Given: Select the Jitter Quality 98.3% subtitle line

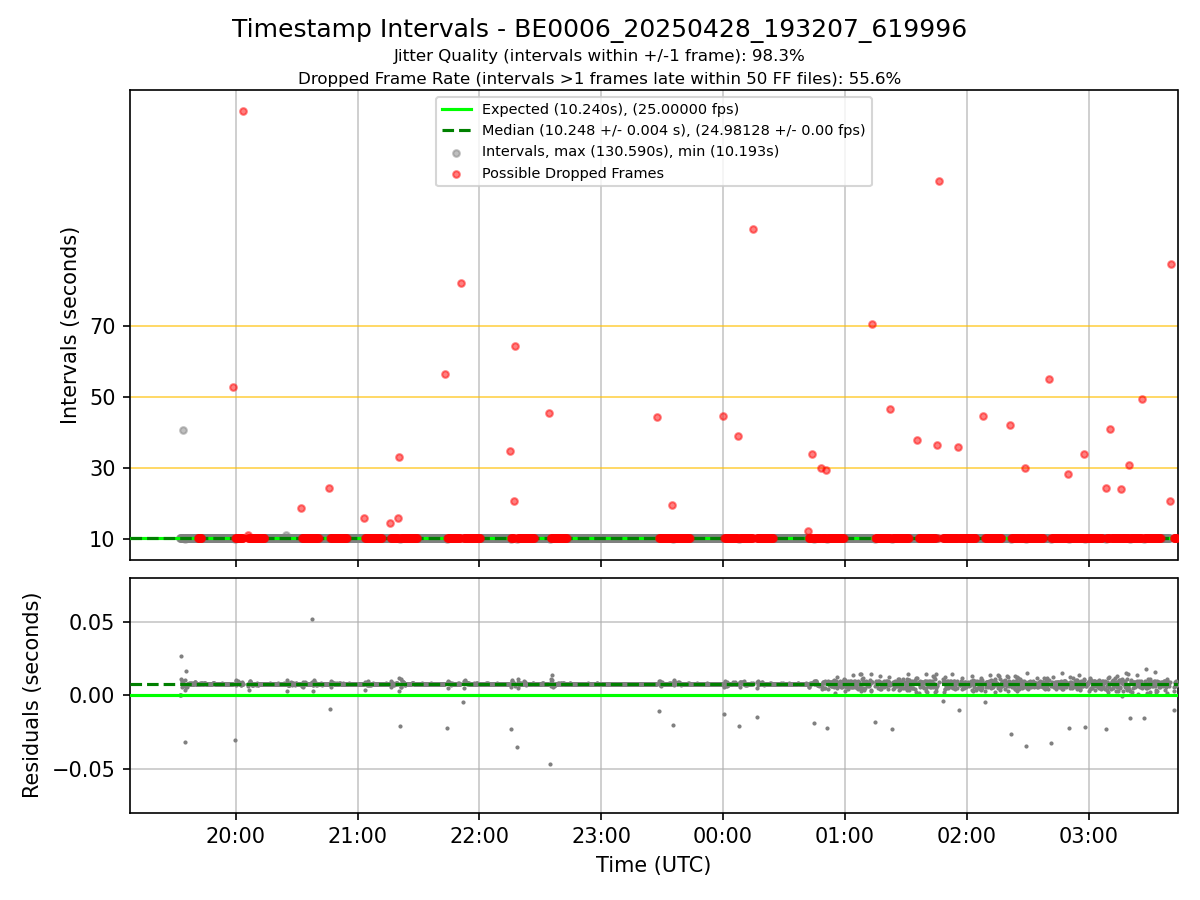Looking at the screenshot, I should tap(599, 56).
